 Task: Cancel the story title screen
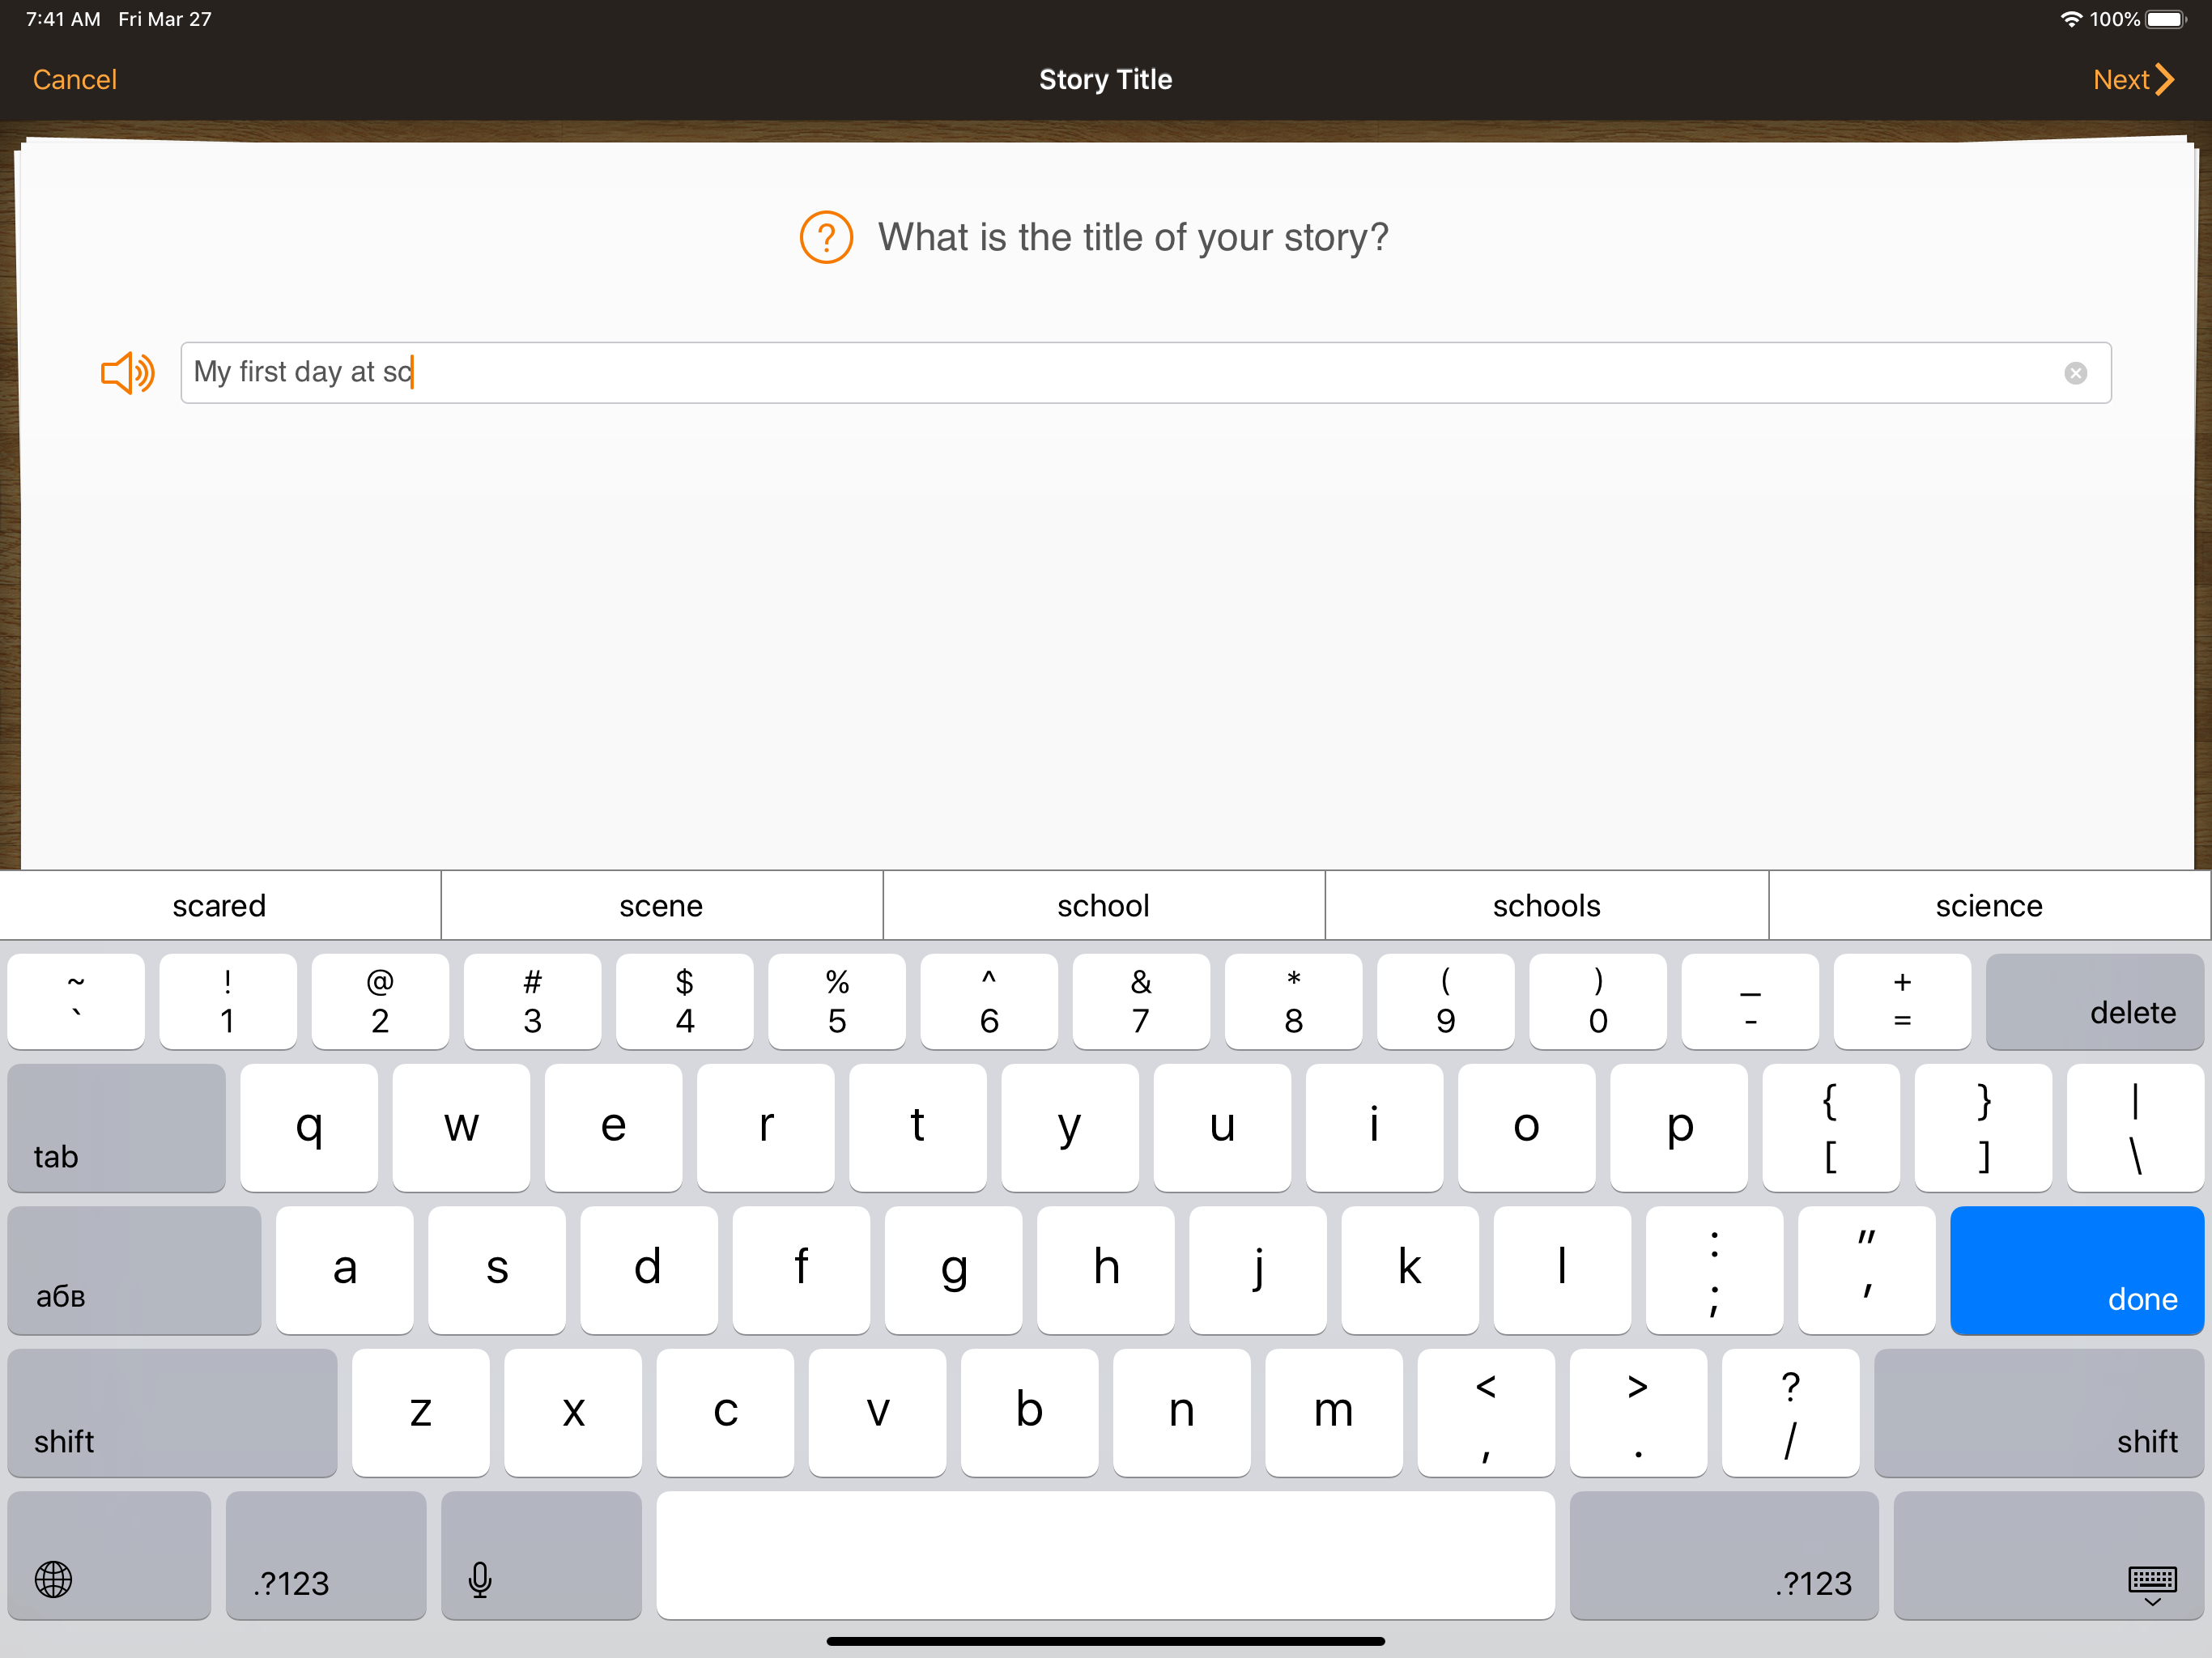[75, 80]
